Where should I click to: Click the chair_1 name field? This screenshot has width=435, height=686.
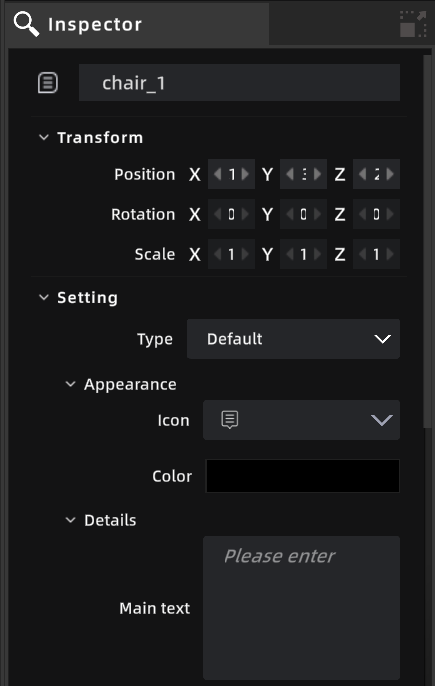point(239,83)
